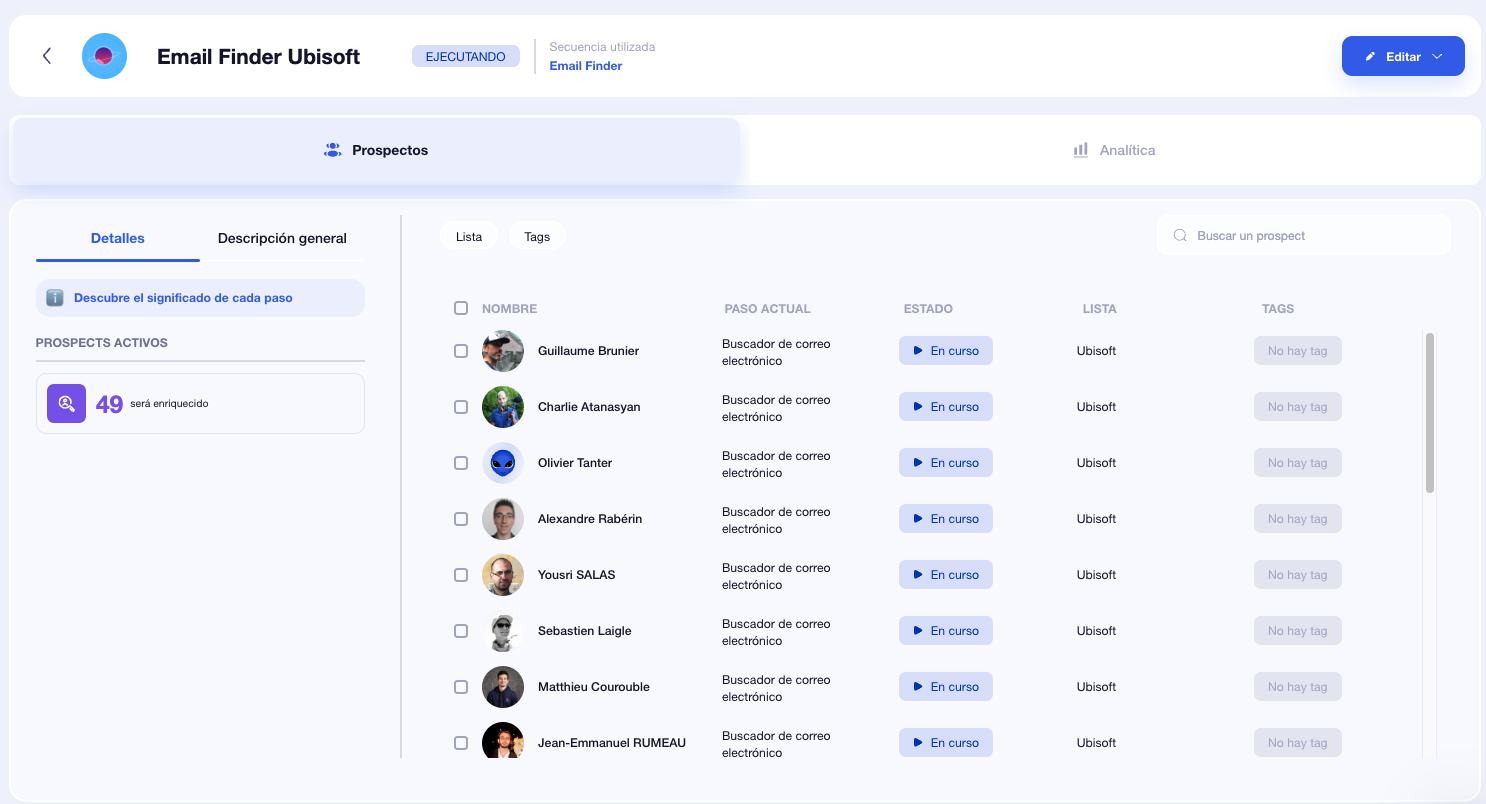Open the Editar dropdown button
The image size is (1486, 804).
coord(1402,56)
